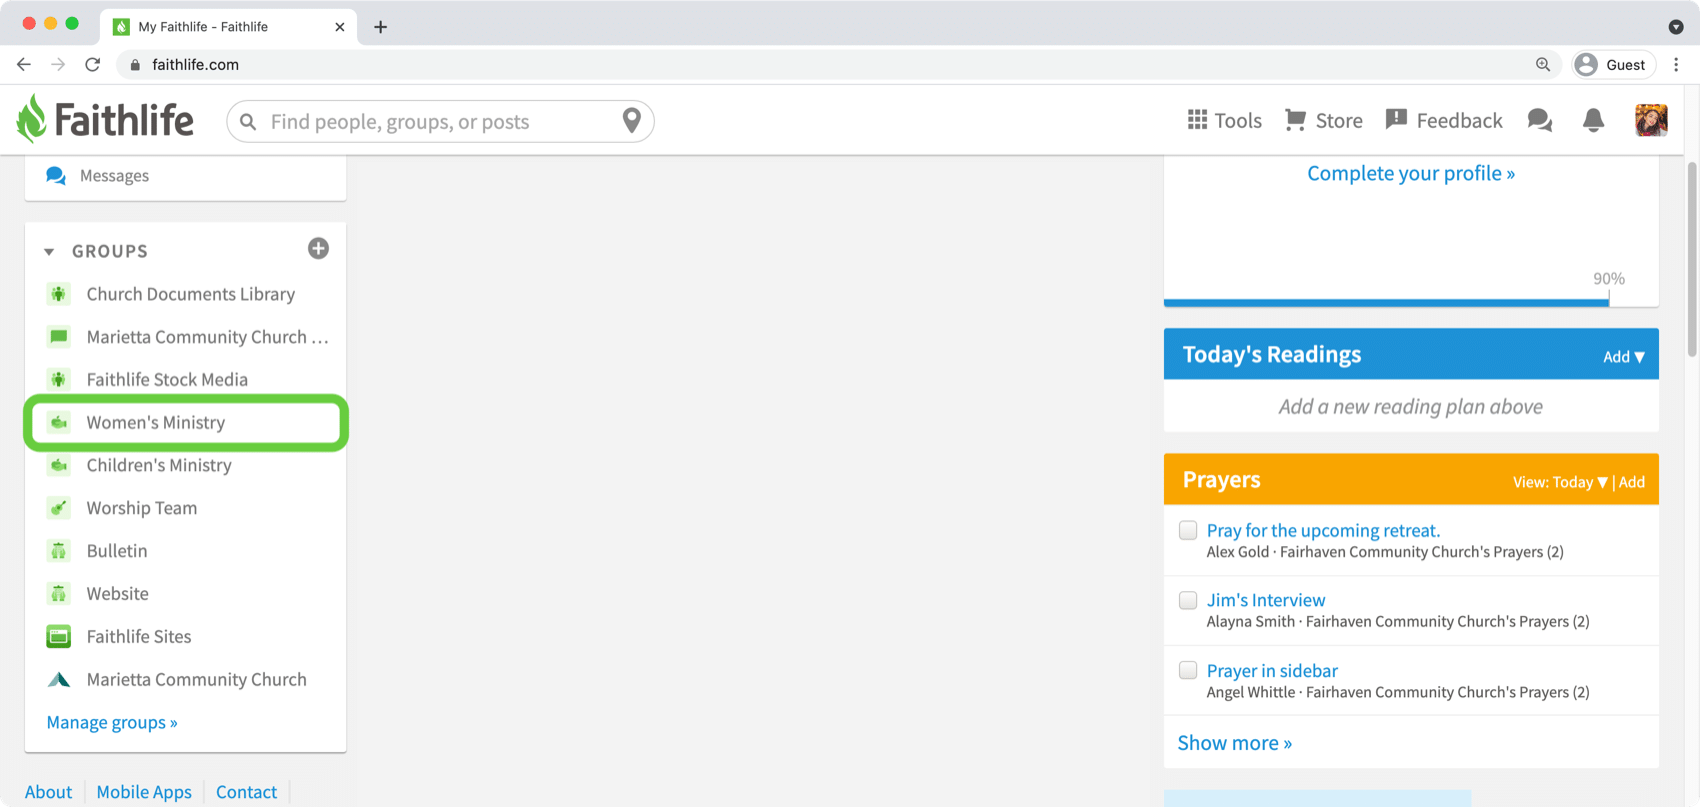Click Add in the Prayers header
1700x807 pixels.
coord(1632,482)
